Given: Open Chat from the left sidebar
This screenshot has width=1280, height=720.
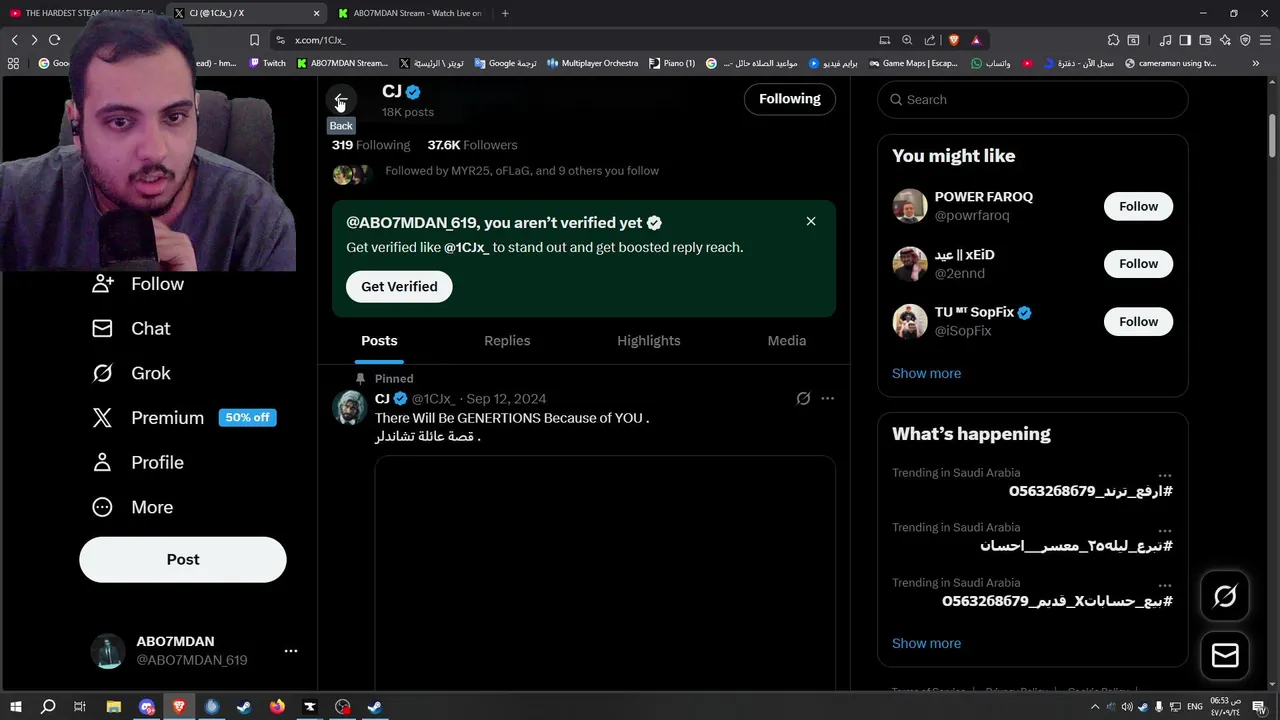Looking at the screenshot, I should (131, 329).
